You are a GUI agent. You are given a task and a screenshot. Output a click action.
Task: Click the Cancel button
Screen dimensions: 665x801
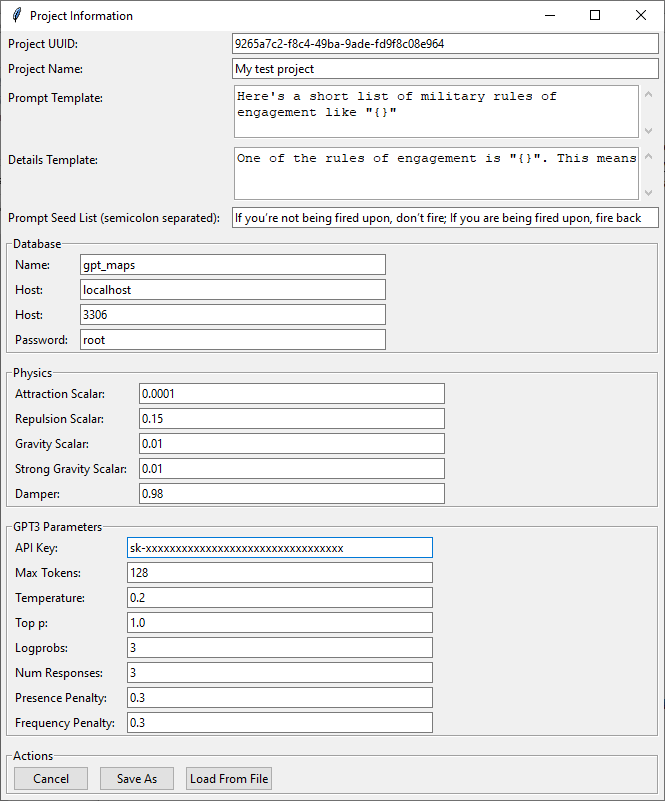pos(51,779)
